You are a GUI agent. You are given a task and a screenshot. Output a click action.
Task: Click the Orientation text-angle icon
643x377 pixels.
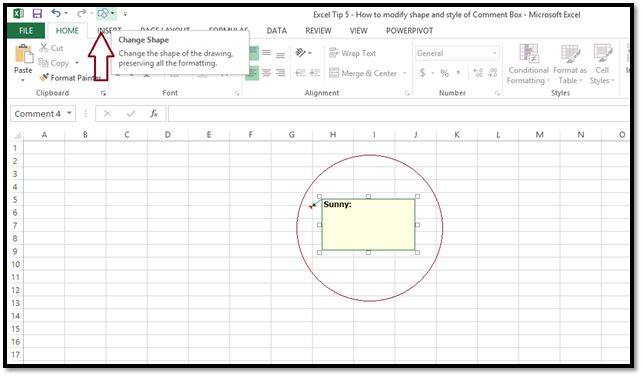(301, 53)
